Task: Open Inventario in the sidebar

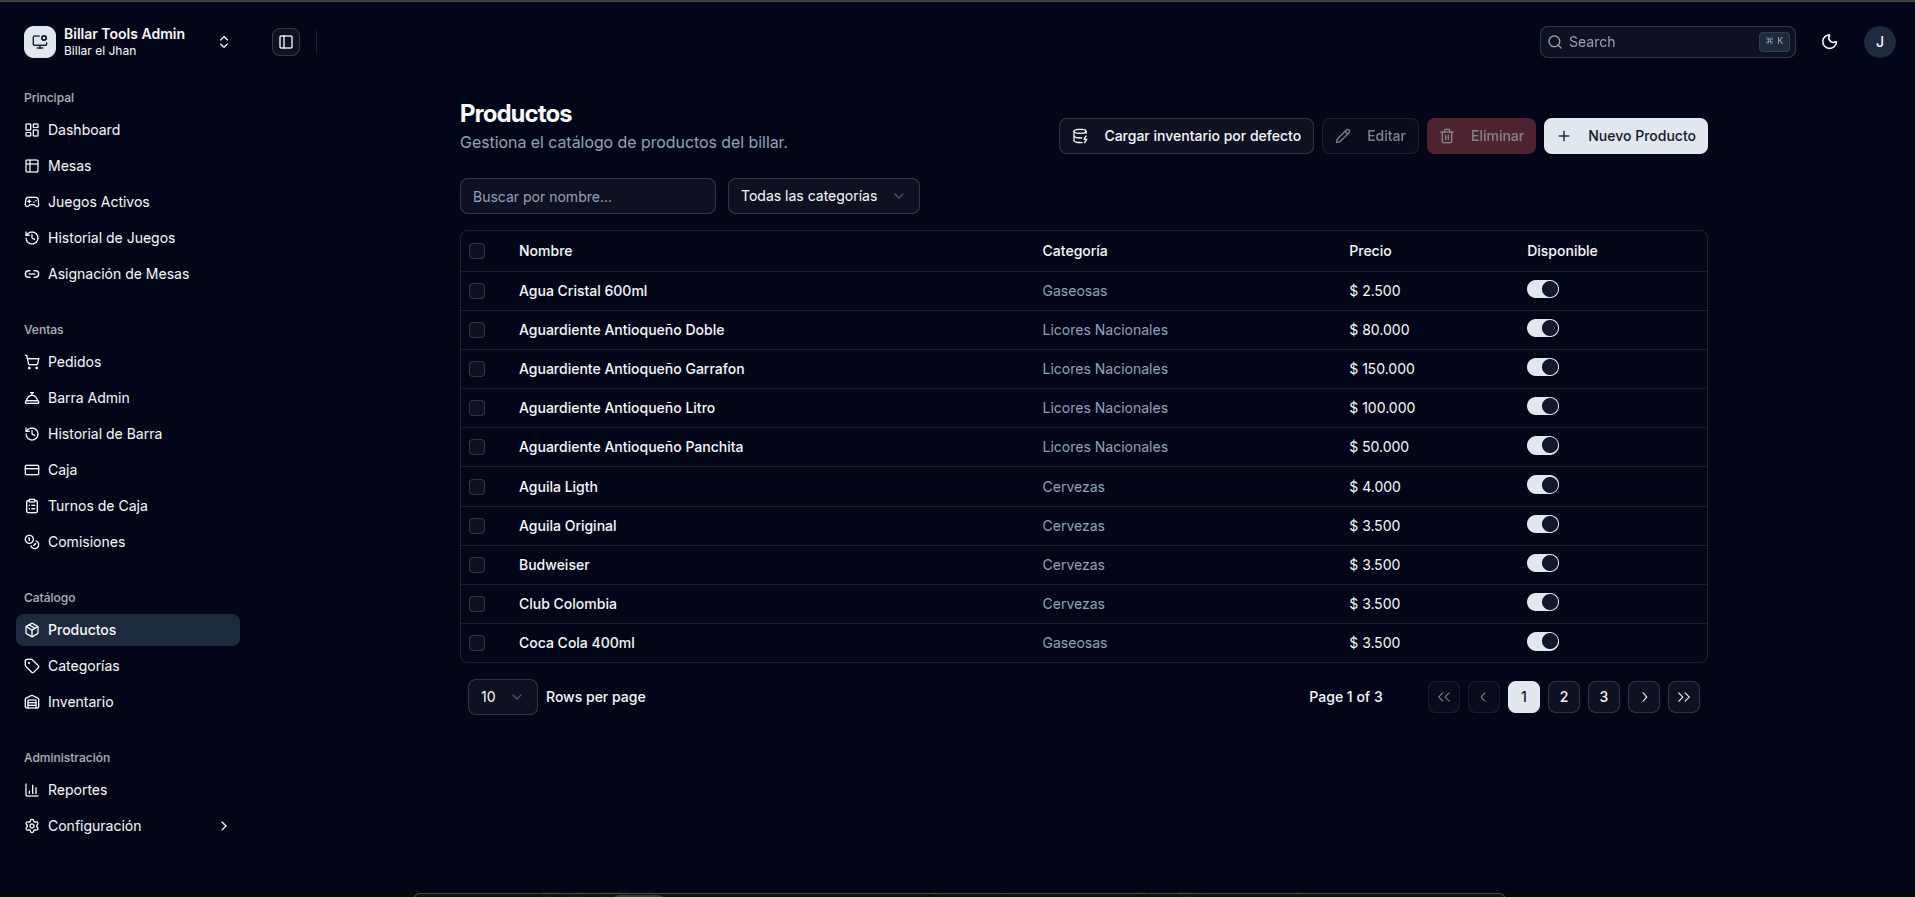Action: pyautogui.click(x=128, y=702)
